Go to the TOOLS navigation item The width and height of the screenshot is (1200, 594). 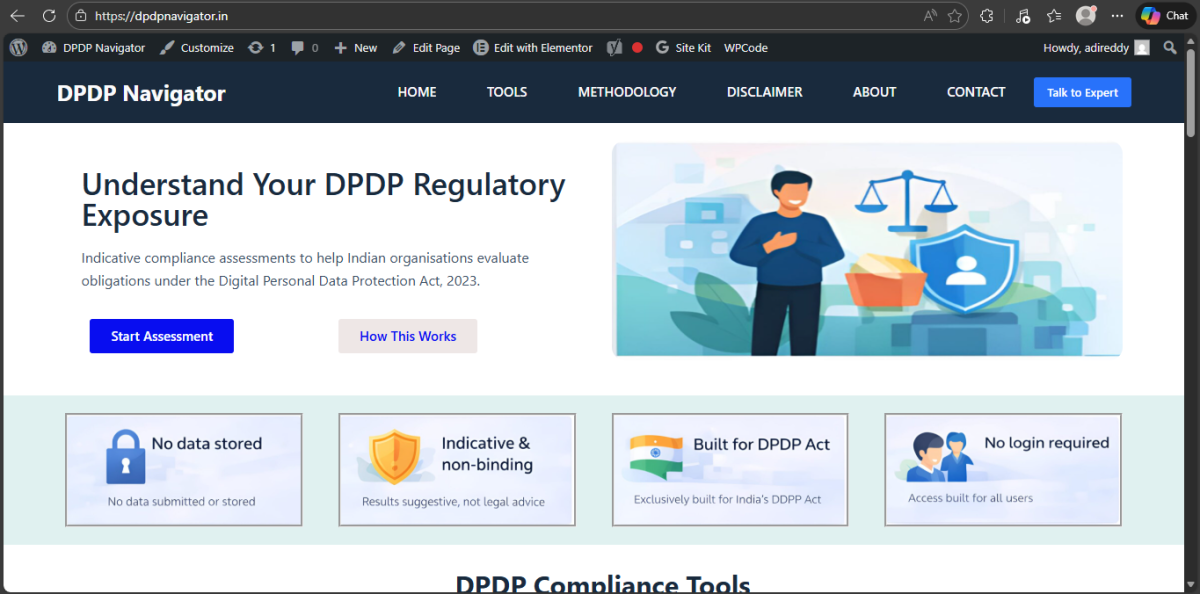tap(507, 92)
